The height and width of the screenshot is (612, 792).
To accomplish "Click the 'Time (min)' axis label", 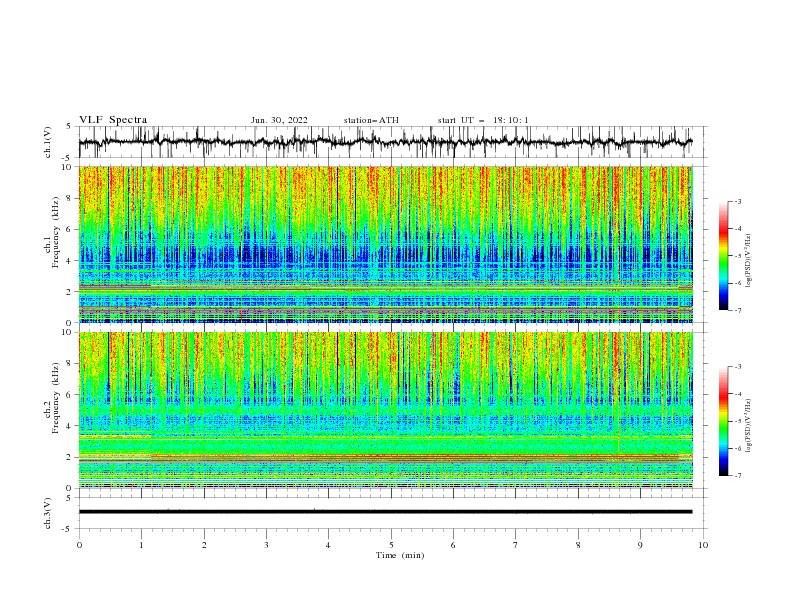I will [x=400, y=555].
